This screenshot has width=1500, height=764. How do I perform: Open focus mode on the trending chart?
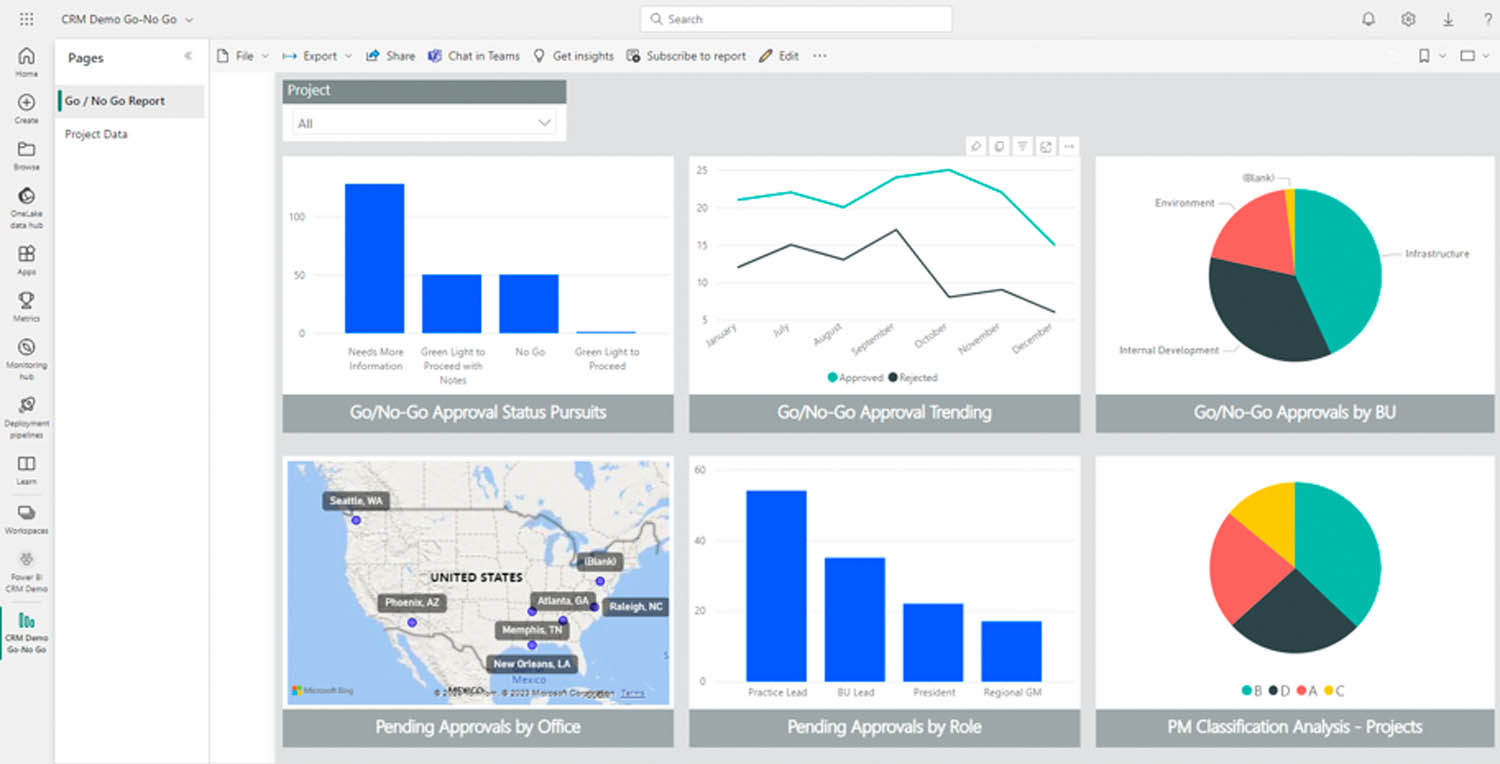(x=1046, y=147)
